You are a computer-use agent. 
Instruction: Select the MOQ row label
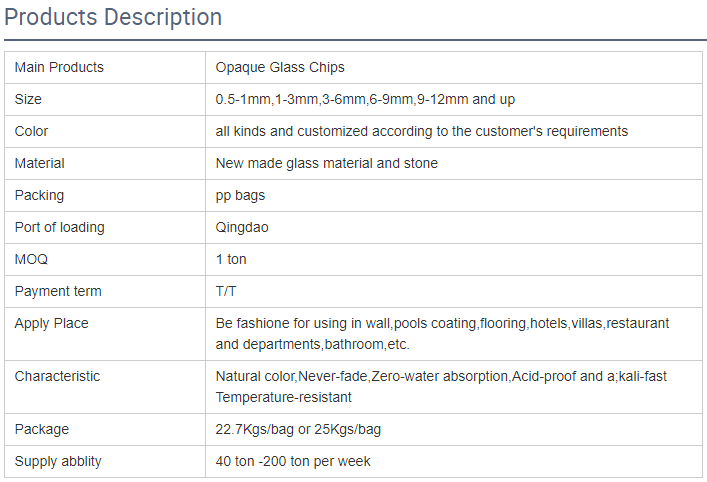click(31, 259)
